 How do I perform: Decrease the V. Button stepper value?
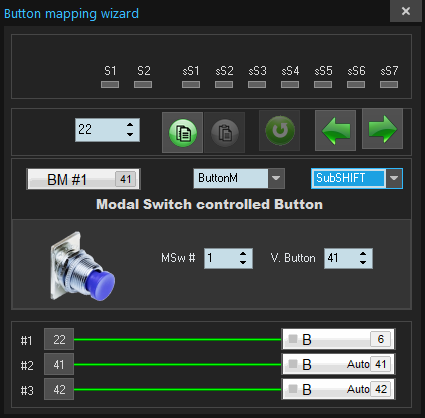(x=363, y=263)
